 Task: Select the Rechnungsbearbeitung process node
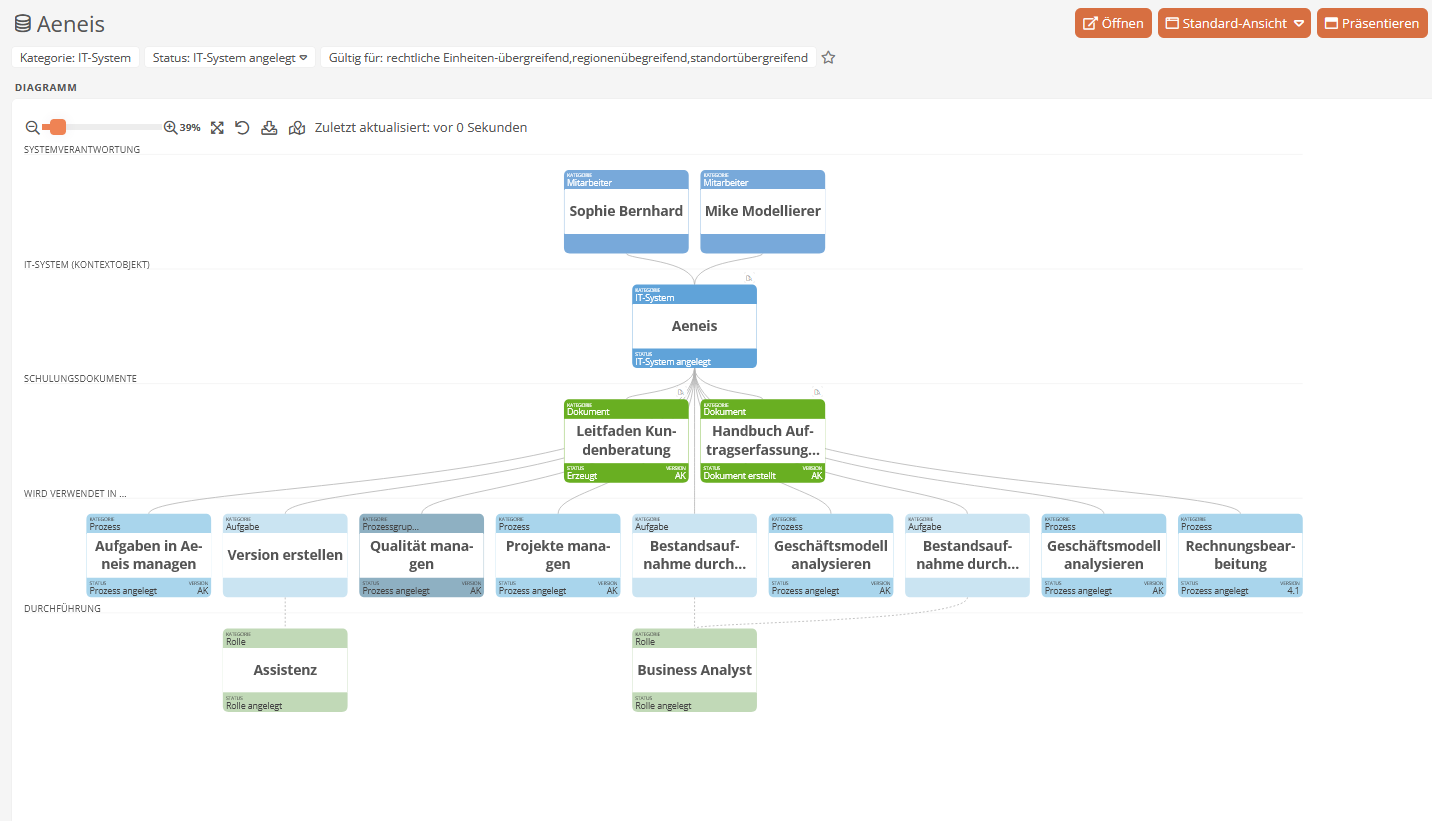[1240, 555]
